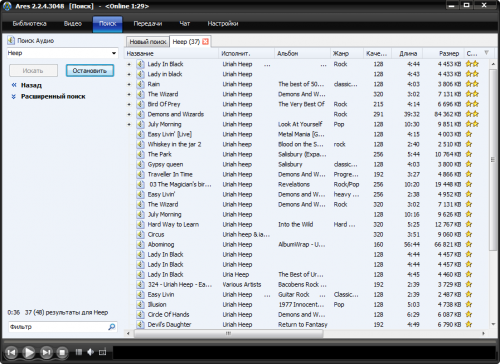Click the previous track playback button
This screenshot has height=364, width=500.
point(11,352)
